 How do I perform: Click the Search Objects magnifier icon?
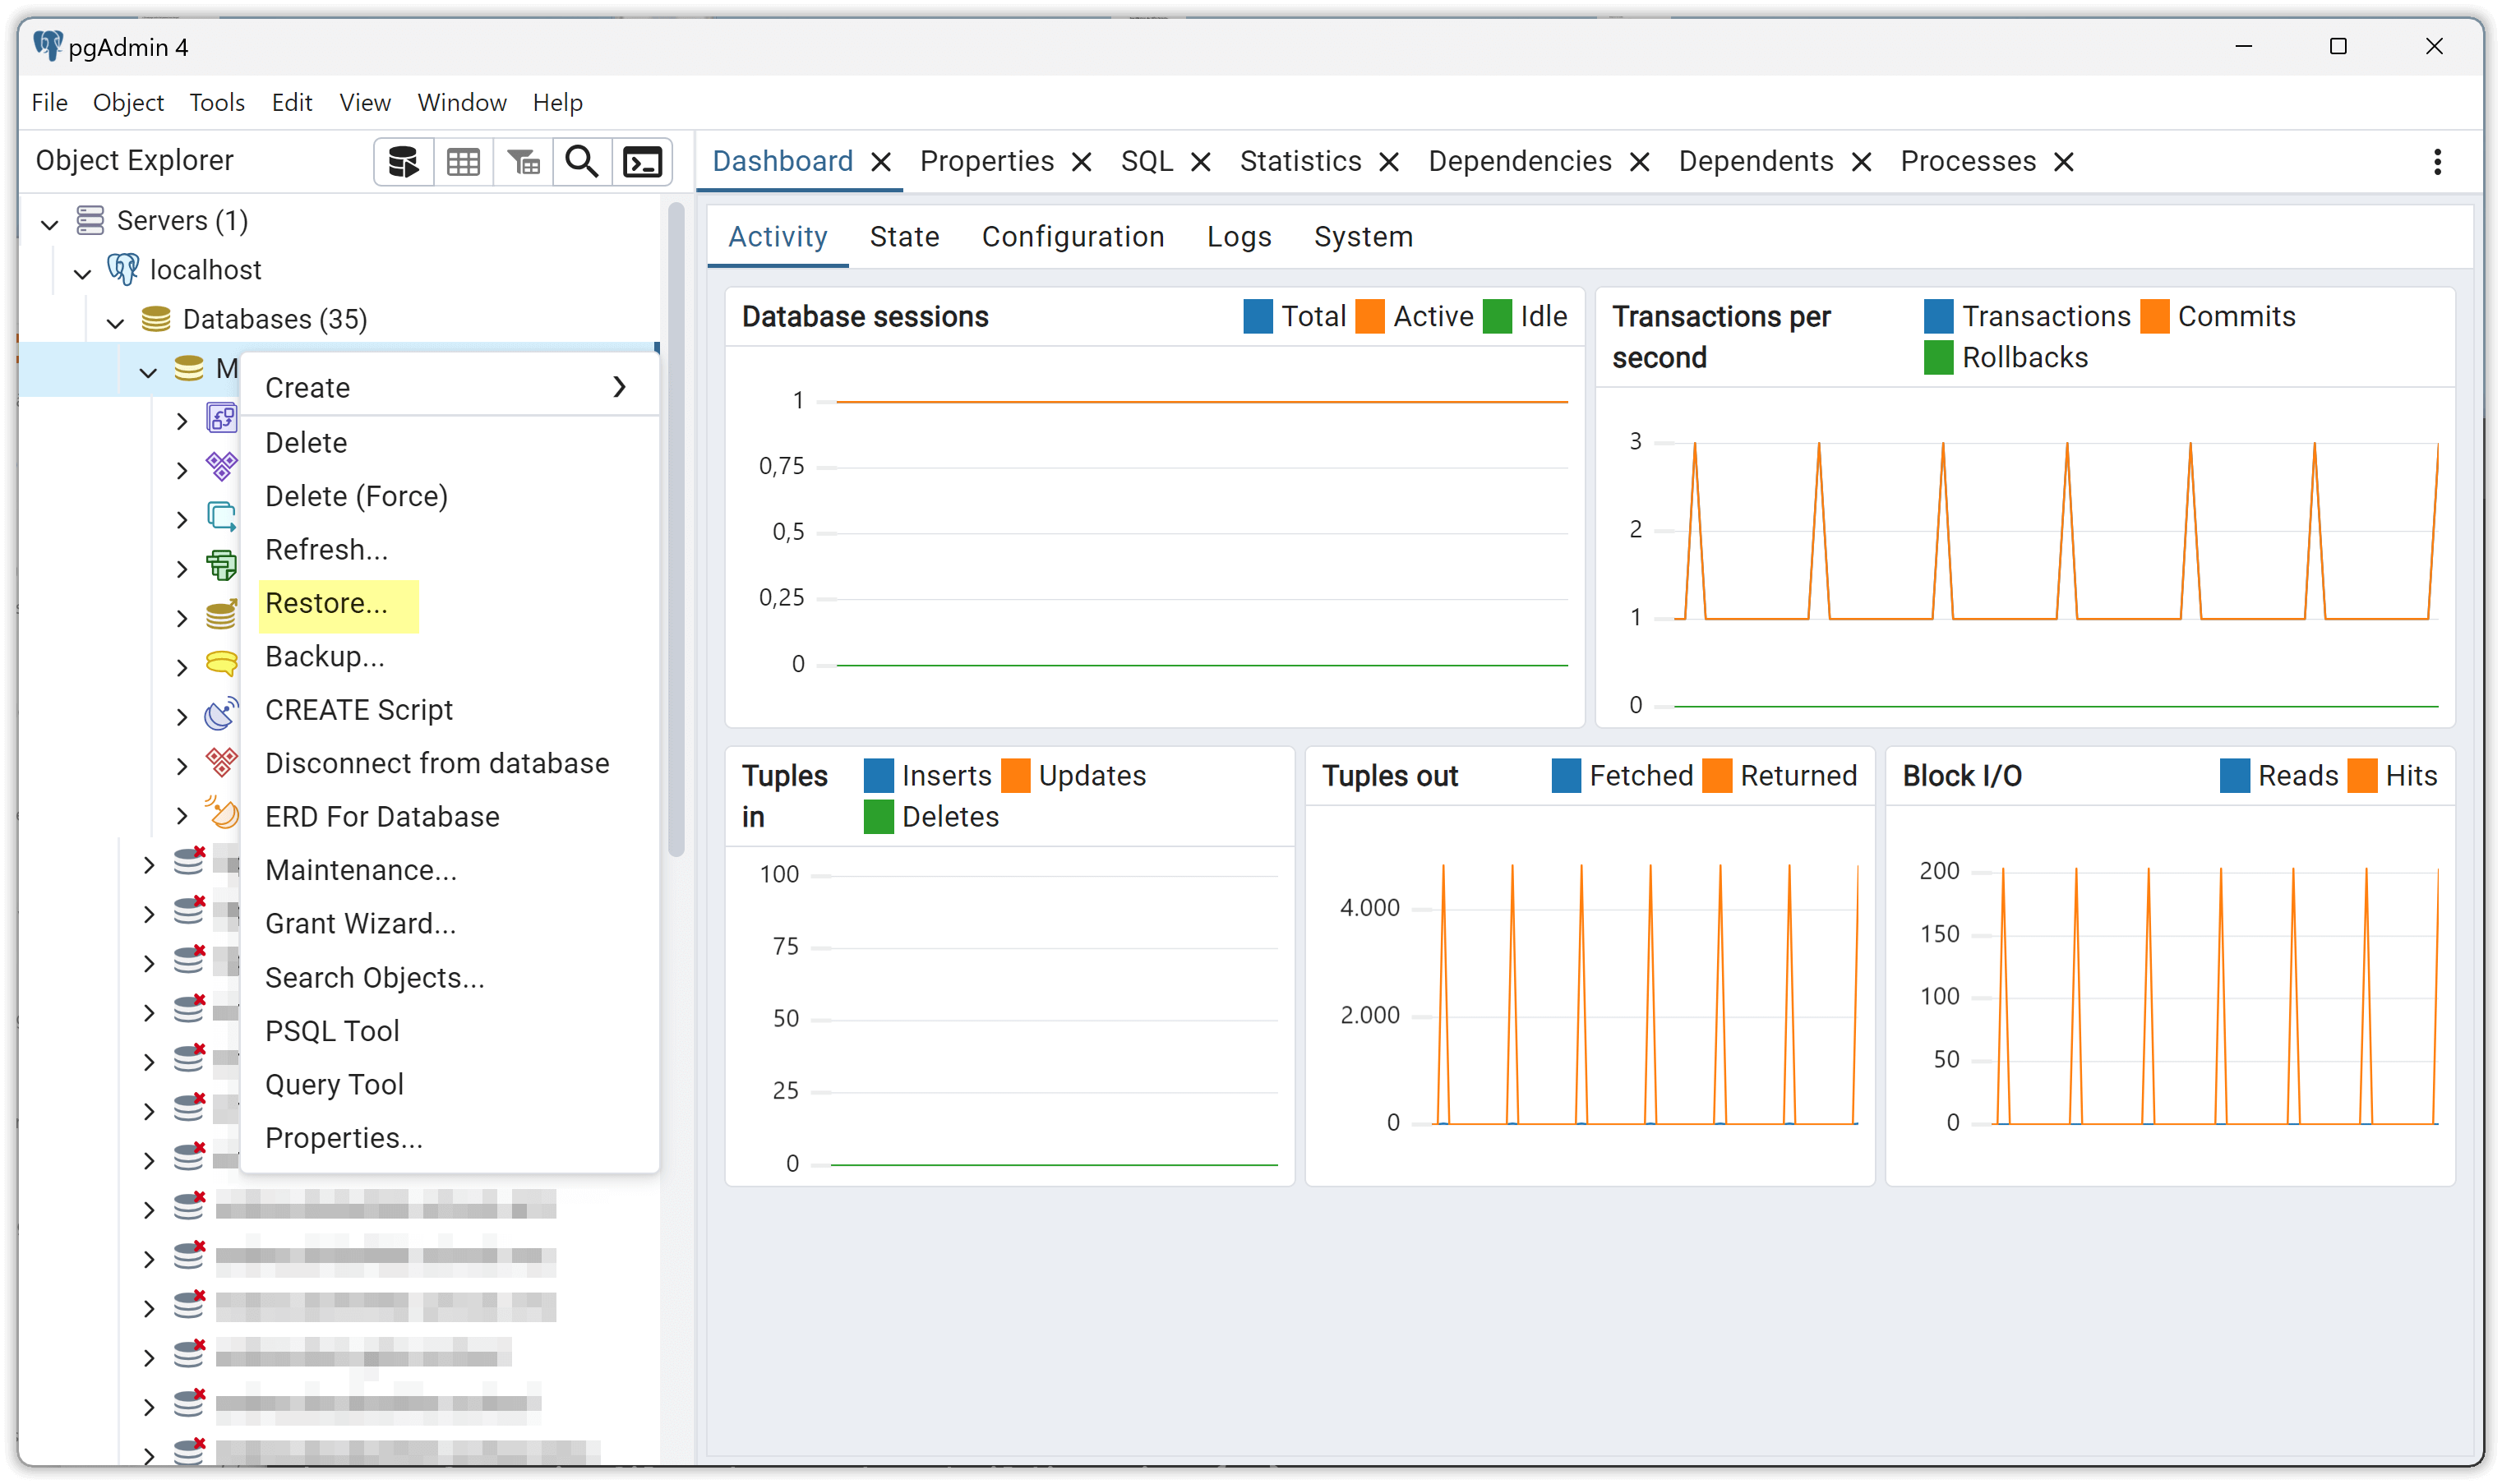tap(582, 162)
